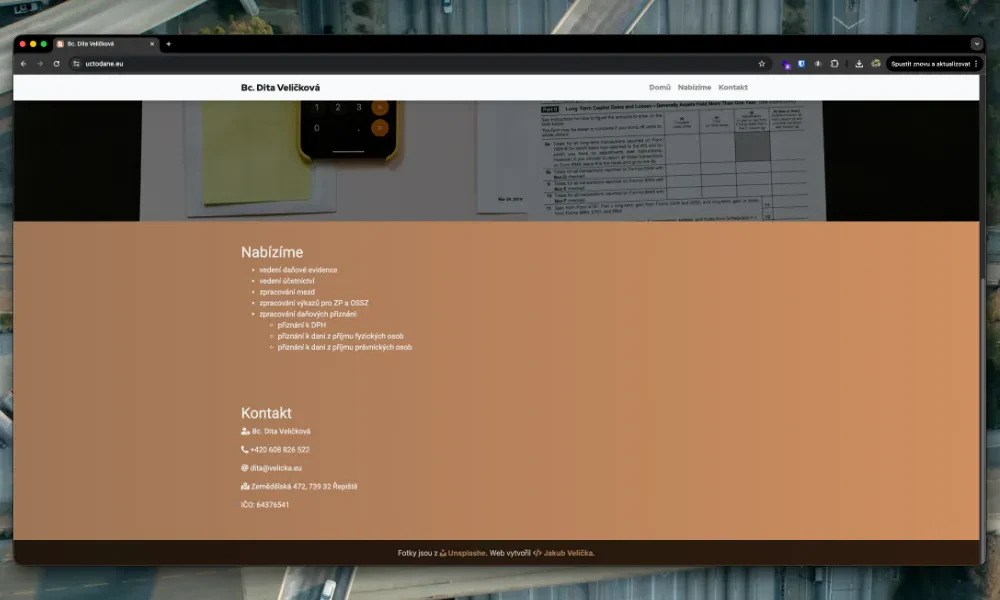Open the Unsplashe link in footer
1000x600 pixels.
tap(466, 553)
